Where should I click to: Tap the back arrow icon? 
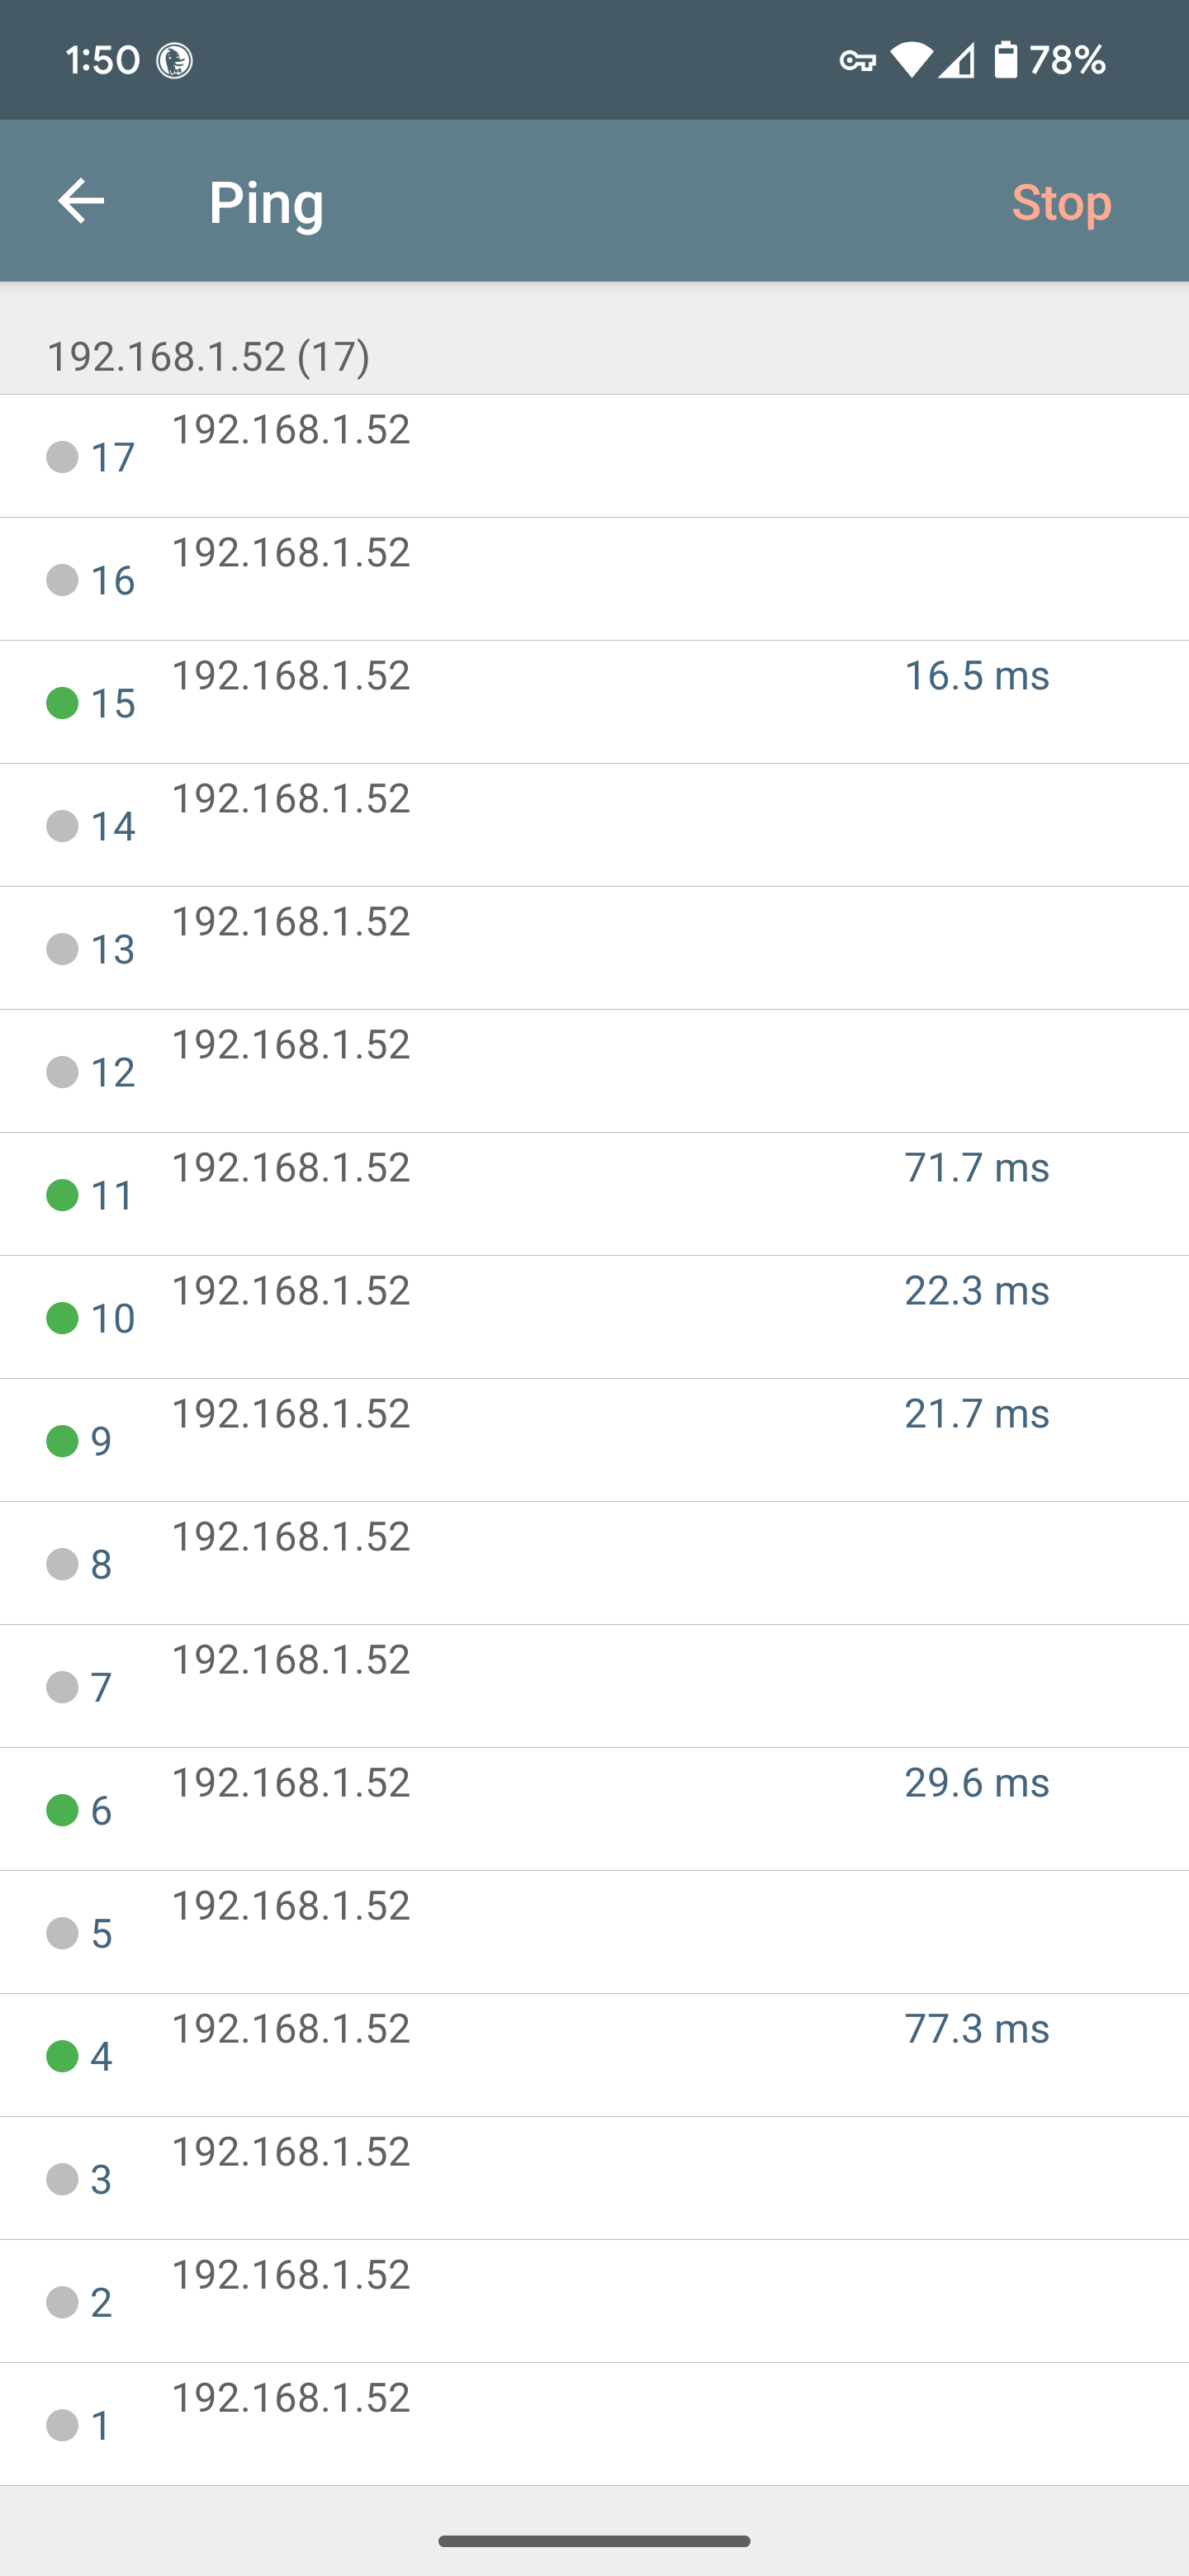[81, 201]
